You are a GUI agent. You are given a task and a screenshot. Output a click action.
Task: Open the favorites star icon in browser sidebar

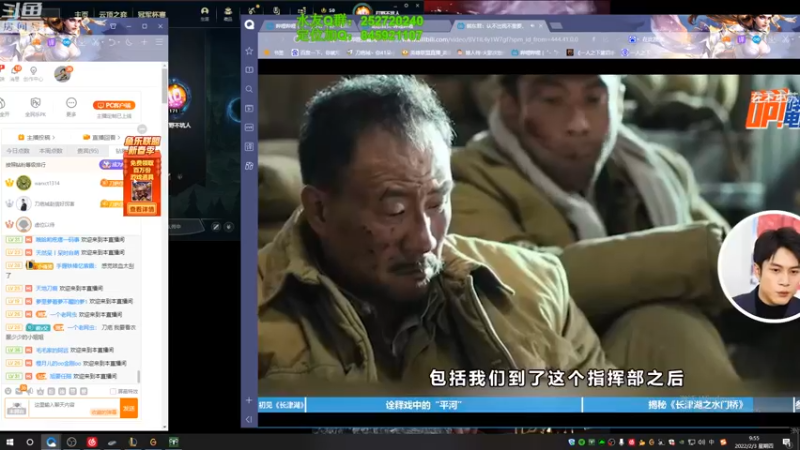click(x=249, y=51)
